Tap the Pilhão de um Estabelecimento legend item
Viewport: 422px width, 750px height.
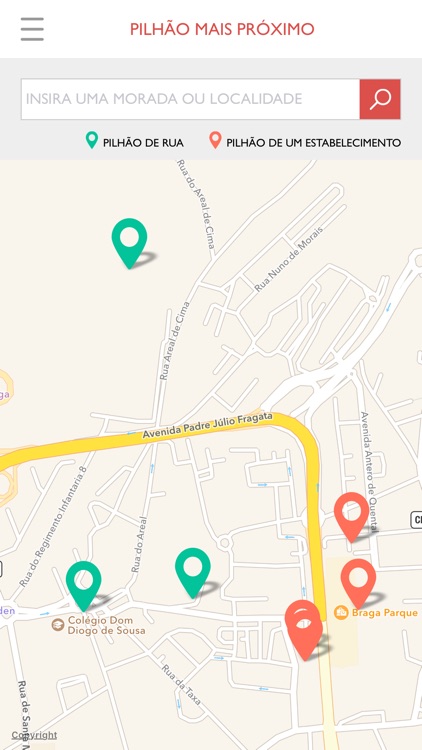[305, 142]
